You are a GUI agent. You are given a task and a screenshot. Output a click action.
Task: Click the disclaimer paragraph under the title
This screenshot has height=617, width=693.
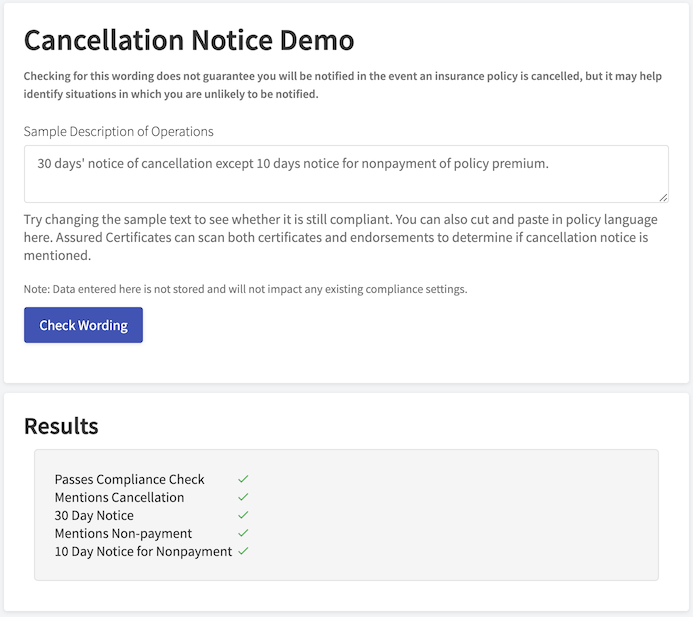click(x=343, y=85)
